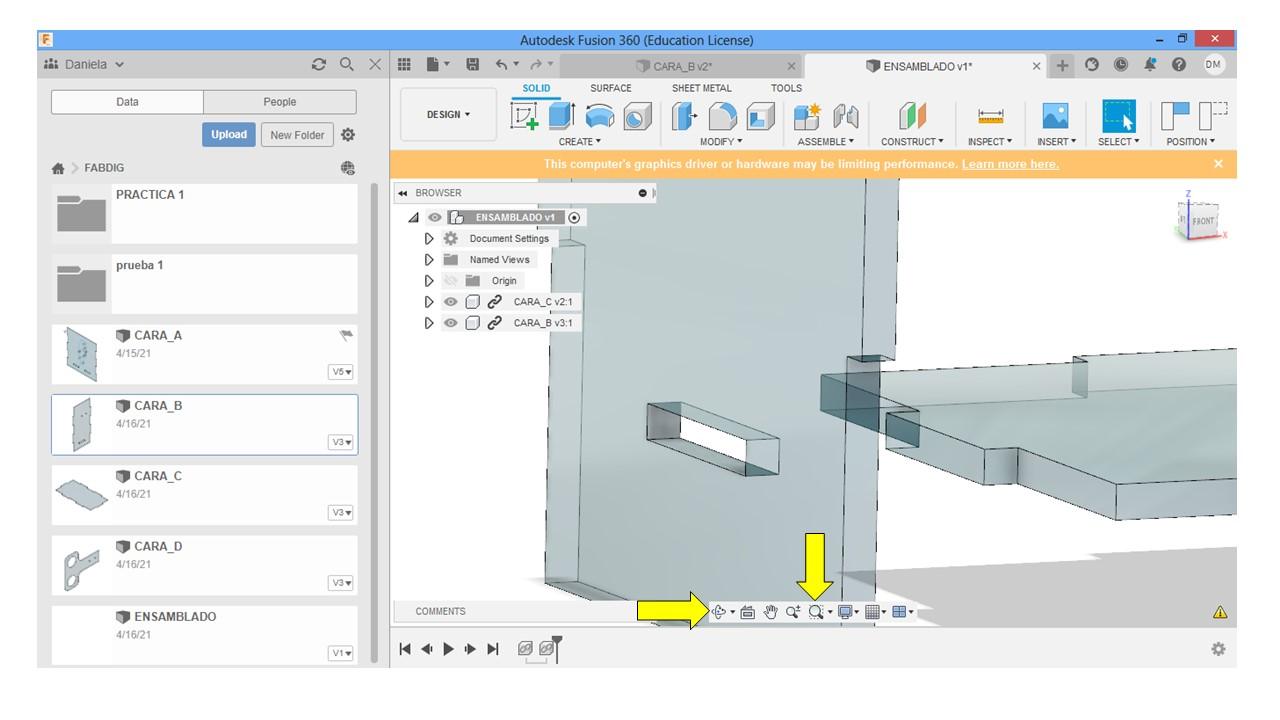
Task: Click the FRONT ViewCube face
Action: click(x=1203, y=221)
